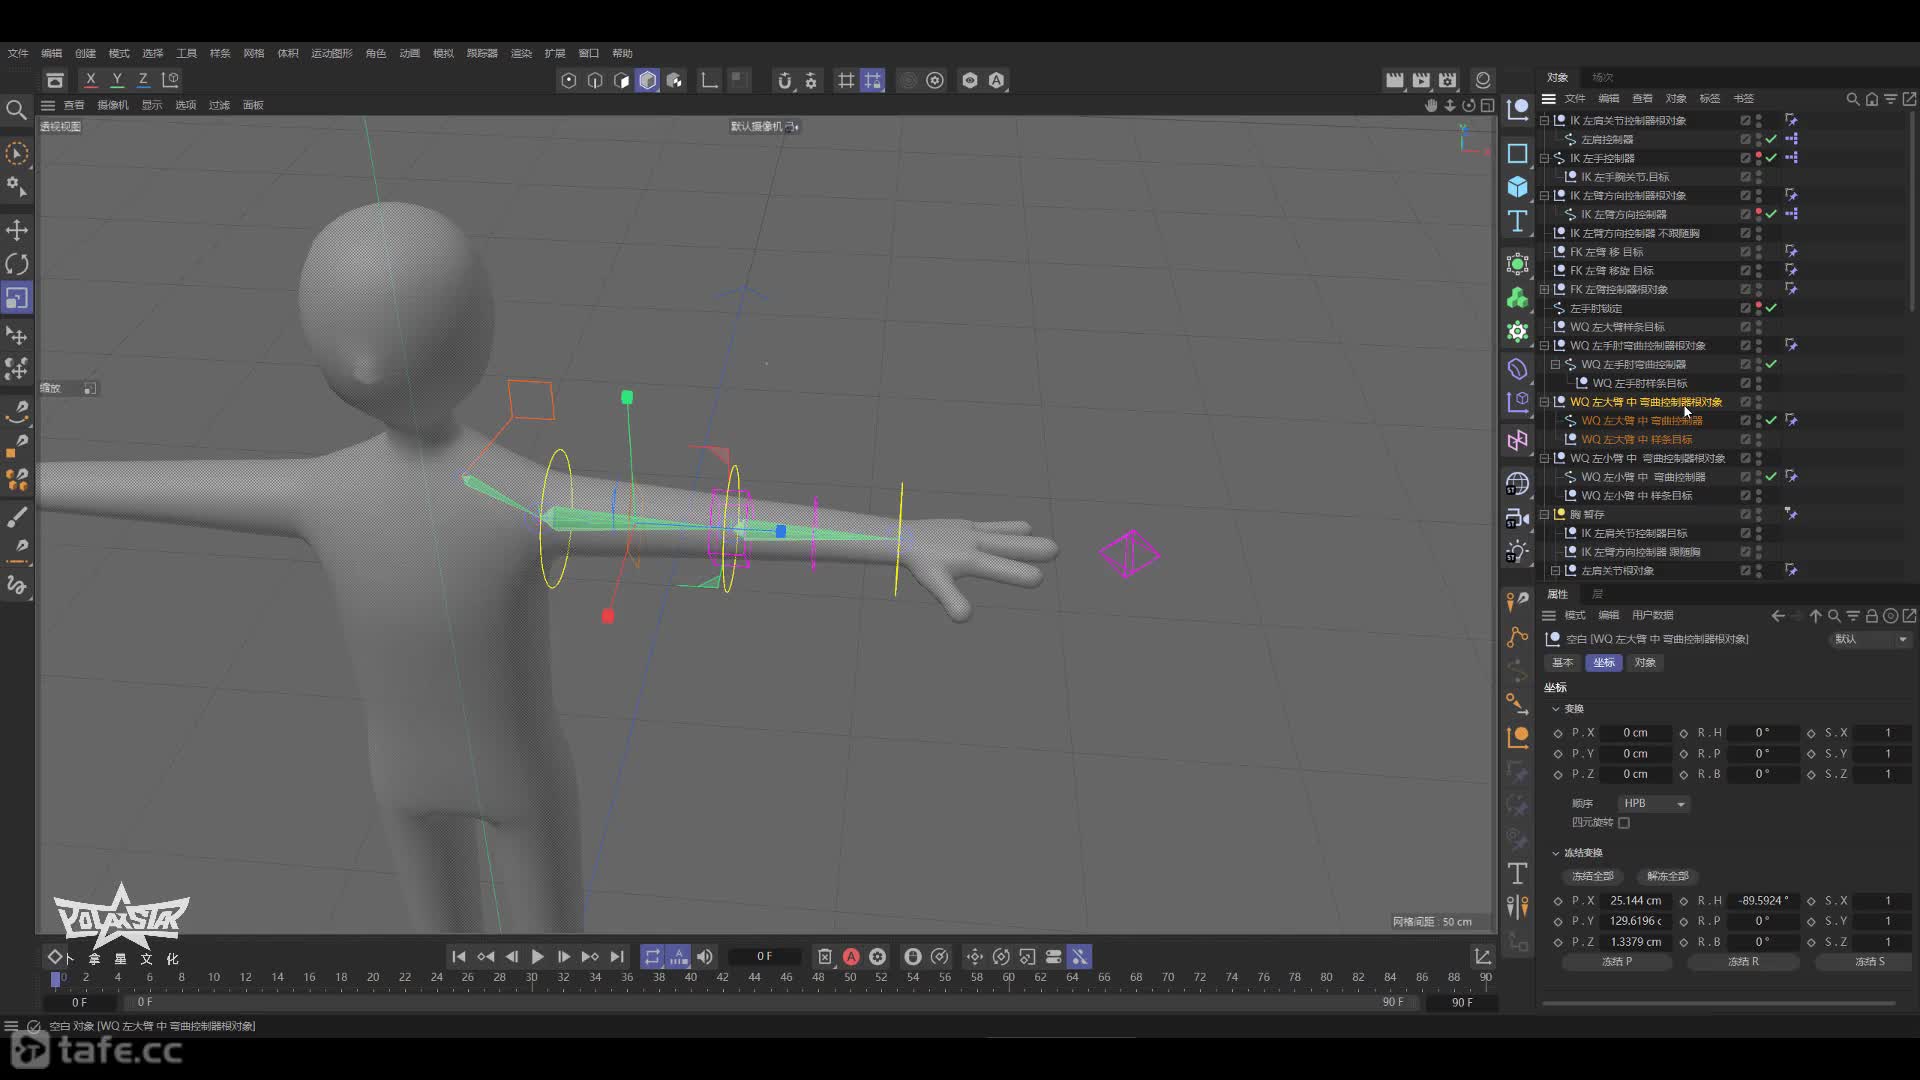
Task: Collapse the 变换 section
Action: pos(1555,709)
